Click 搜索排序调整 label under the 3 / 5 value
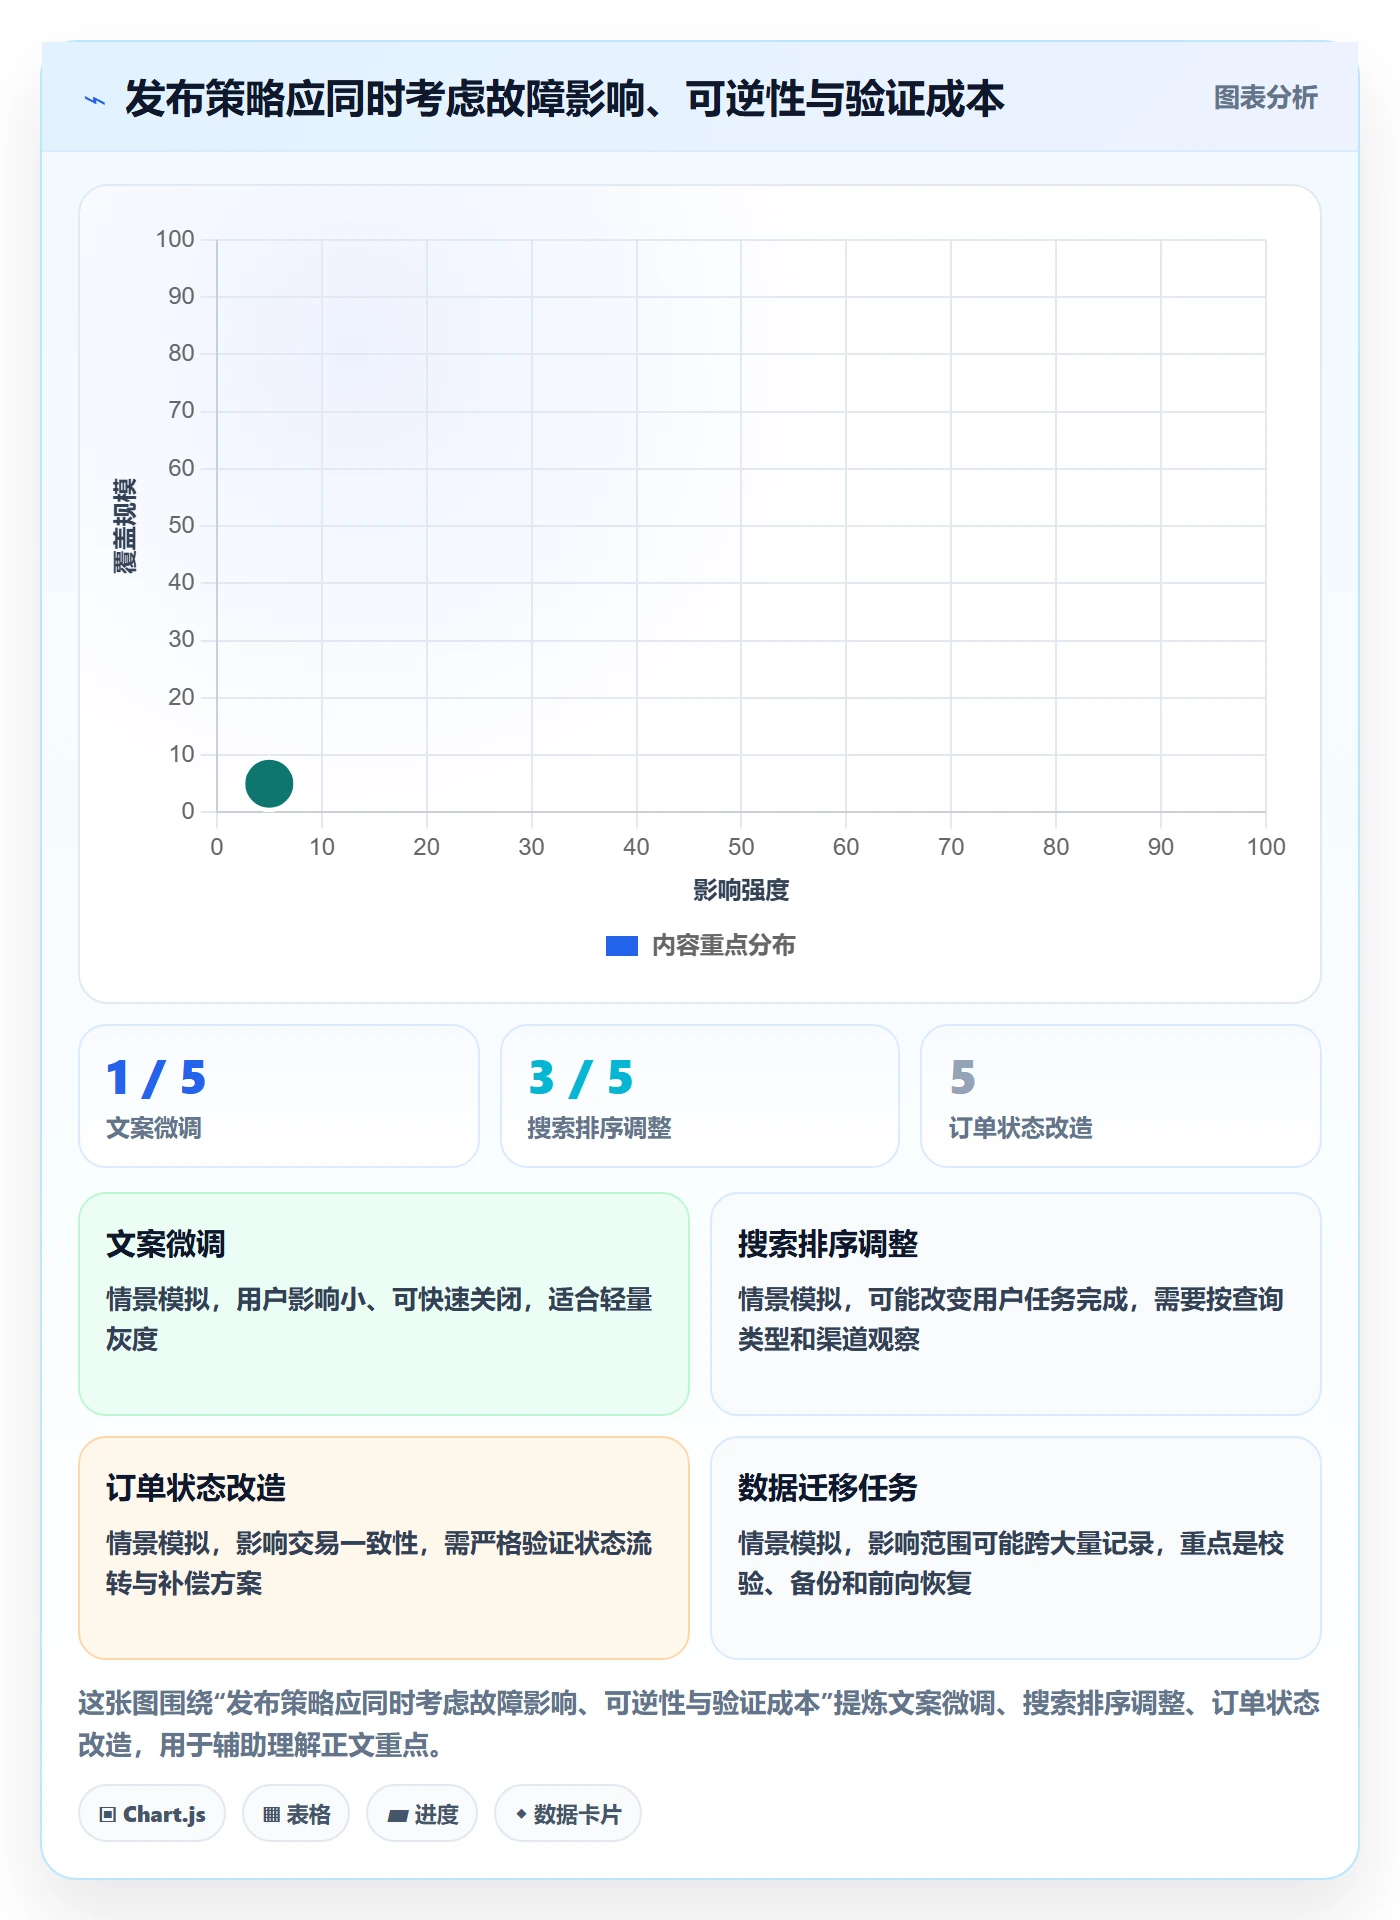Image resolution: width=1400 pixels, height=1920 pixels. (x=599, y=1128)
